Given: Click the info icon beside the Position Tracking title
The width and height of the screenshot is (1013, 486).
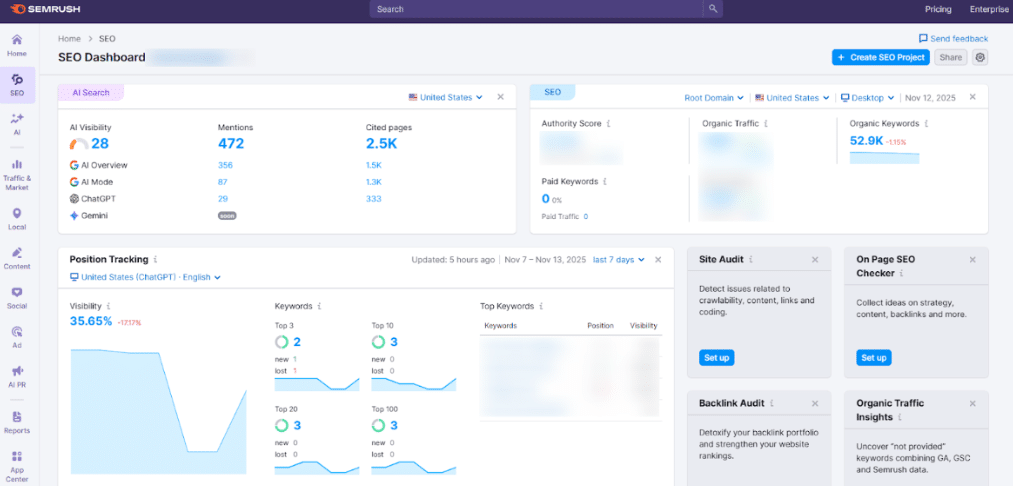Looking at the screenshot, I should click(x=155, y=259).
